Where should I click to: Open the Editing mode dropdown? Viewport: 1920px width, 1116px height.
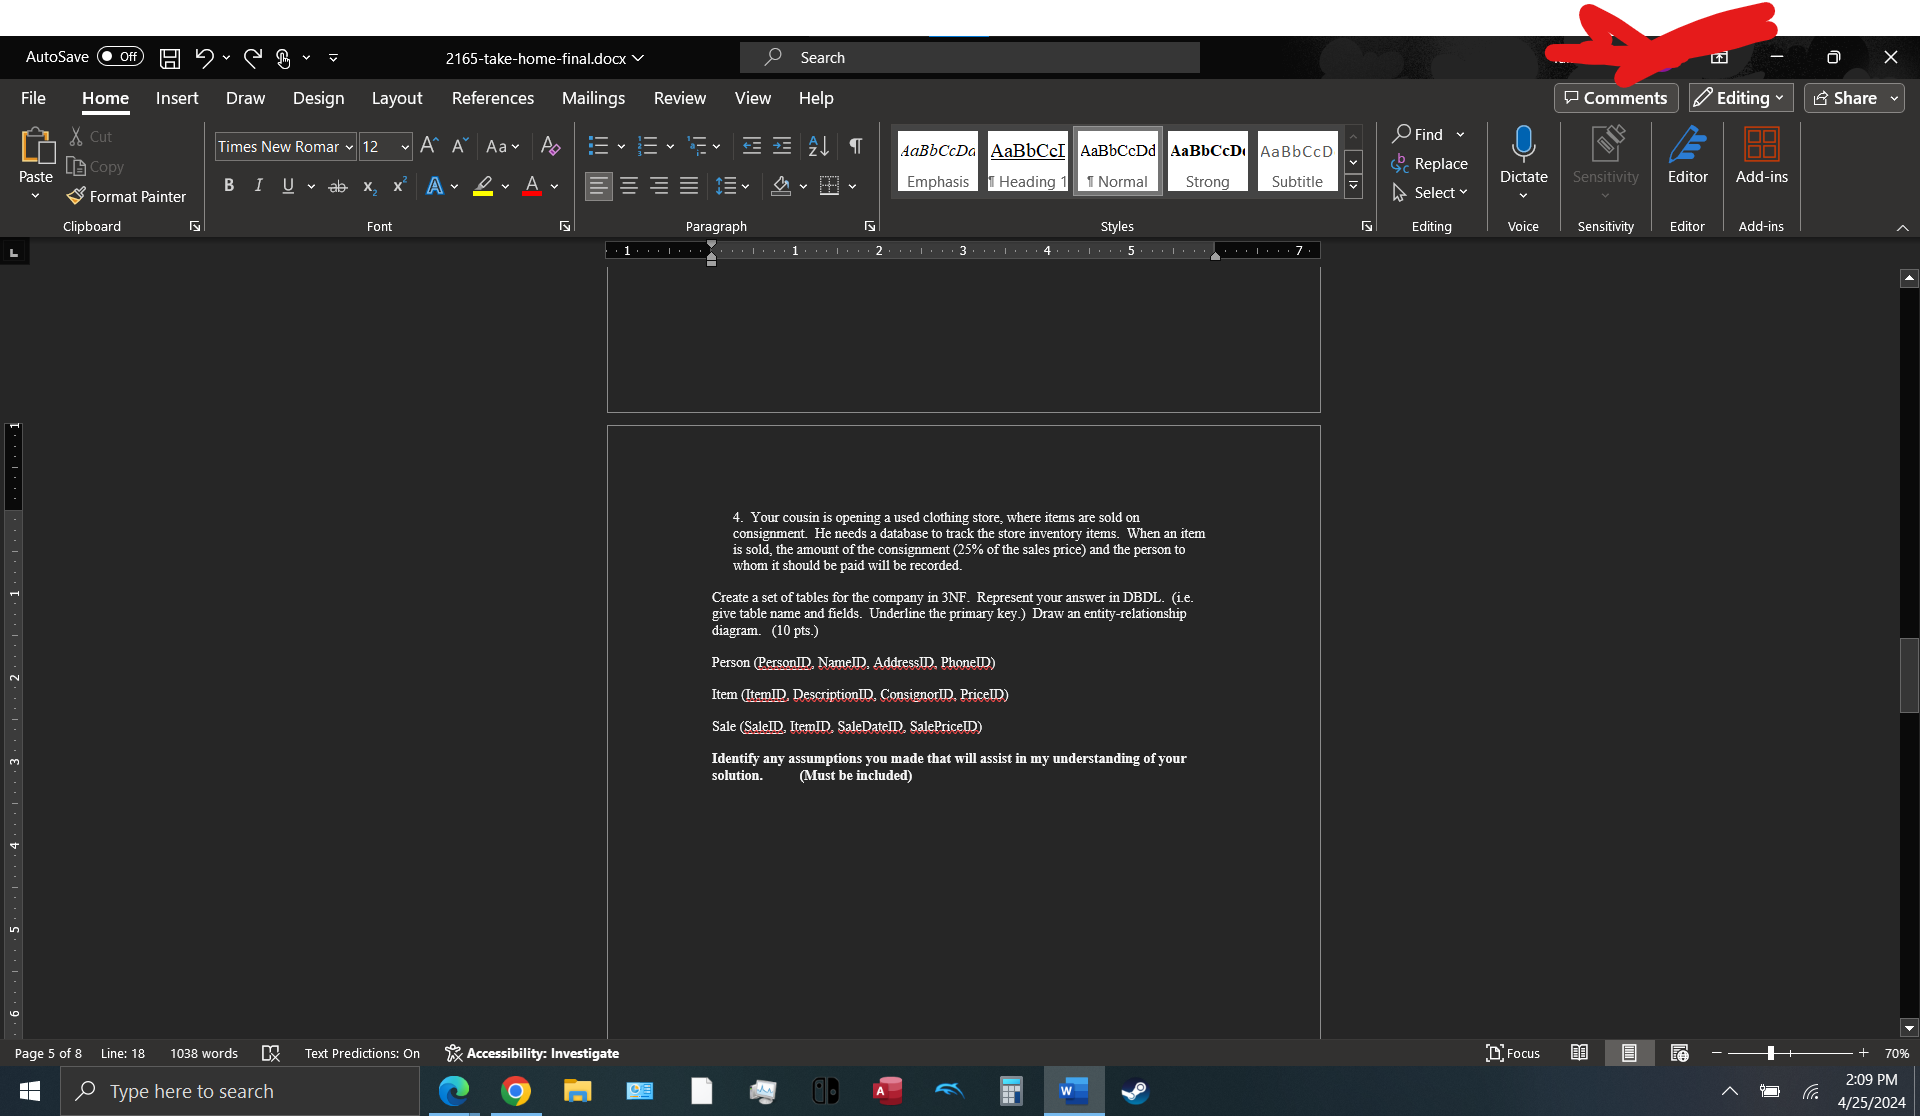click(x=1741, y=98)
